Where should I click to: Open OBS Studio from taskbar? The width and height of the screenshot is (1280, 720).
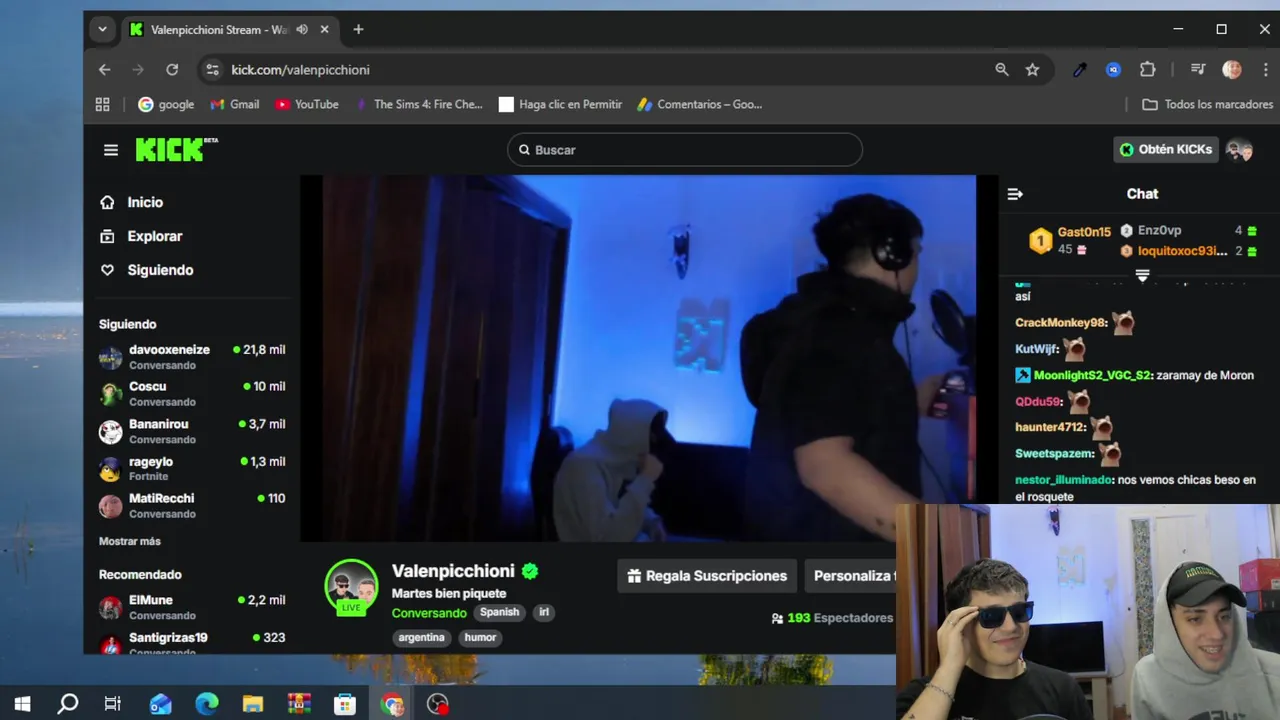438,704
